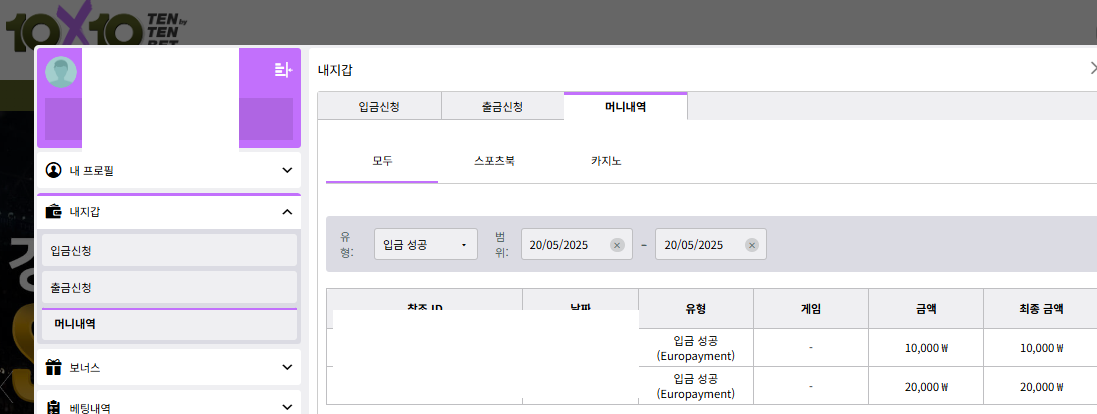Image resolution: width=1097 pixels, height=414 pixels.
Task: Clear the start date with X icon
Action: [617, 245]
